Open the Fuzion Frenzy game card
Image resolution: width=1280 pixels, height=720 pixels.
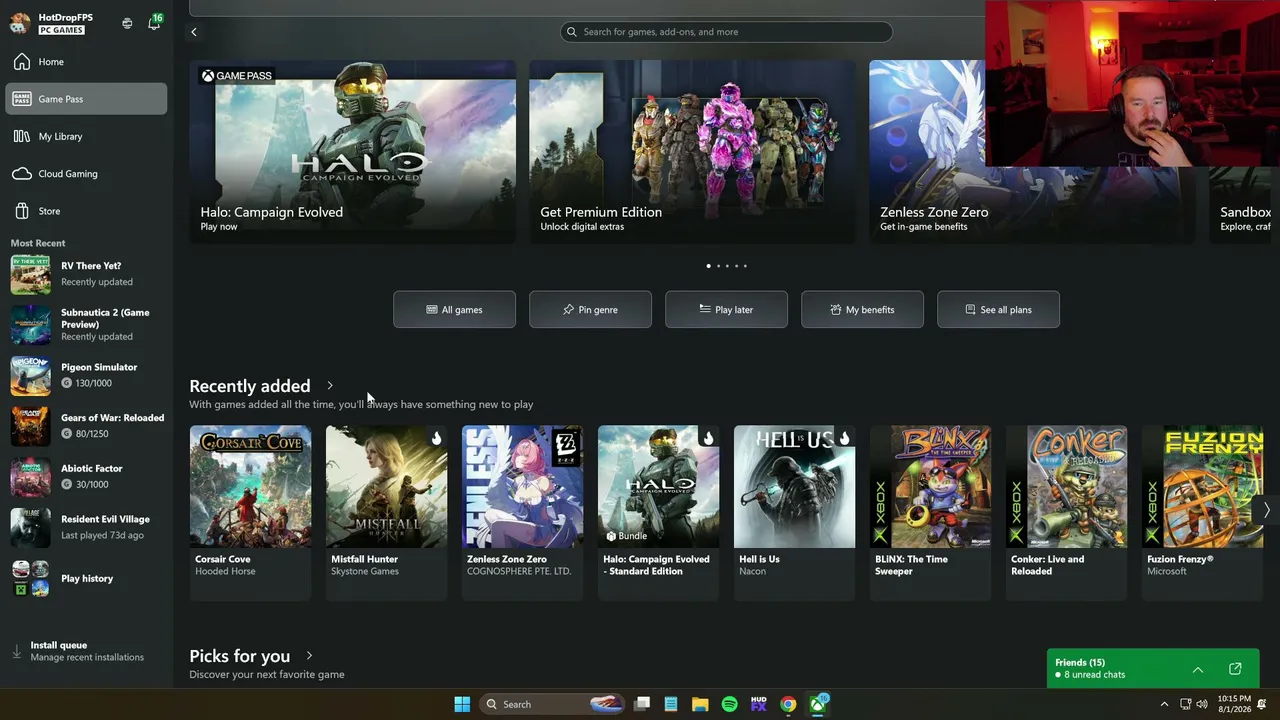click(x=1202, y=512)
